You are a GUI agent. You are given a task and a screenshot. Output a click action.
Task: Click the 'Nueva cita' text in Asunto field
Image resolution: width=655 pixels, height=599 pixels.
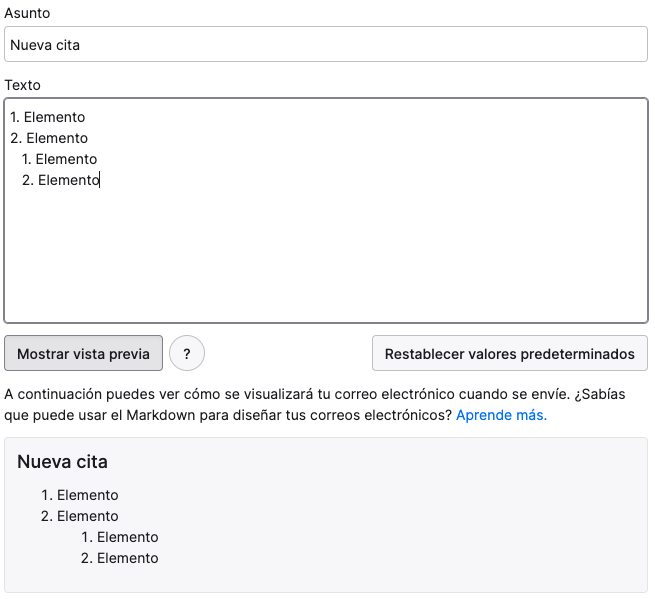pos(45,45)
